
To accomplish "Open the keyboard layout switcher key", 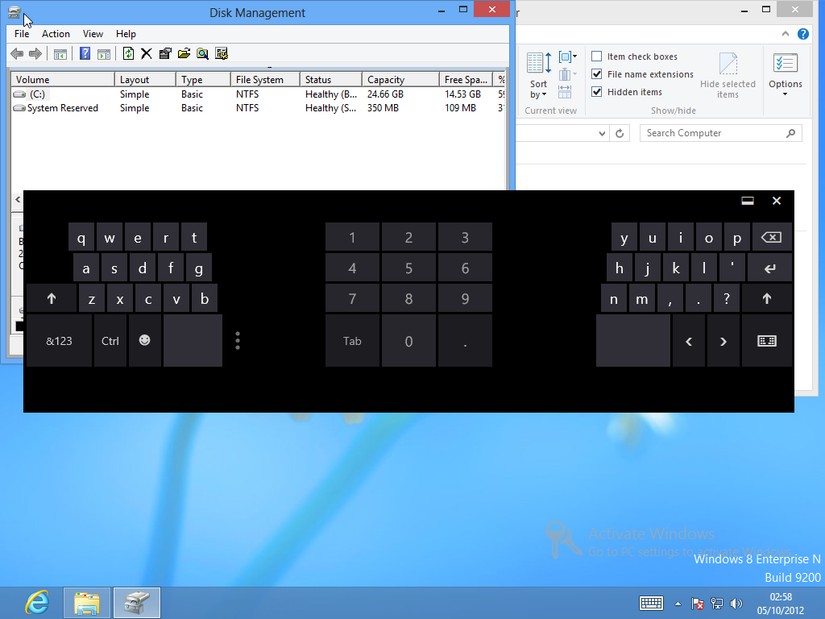I will [767, 341].
